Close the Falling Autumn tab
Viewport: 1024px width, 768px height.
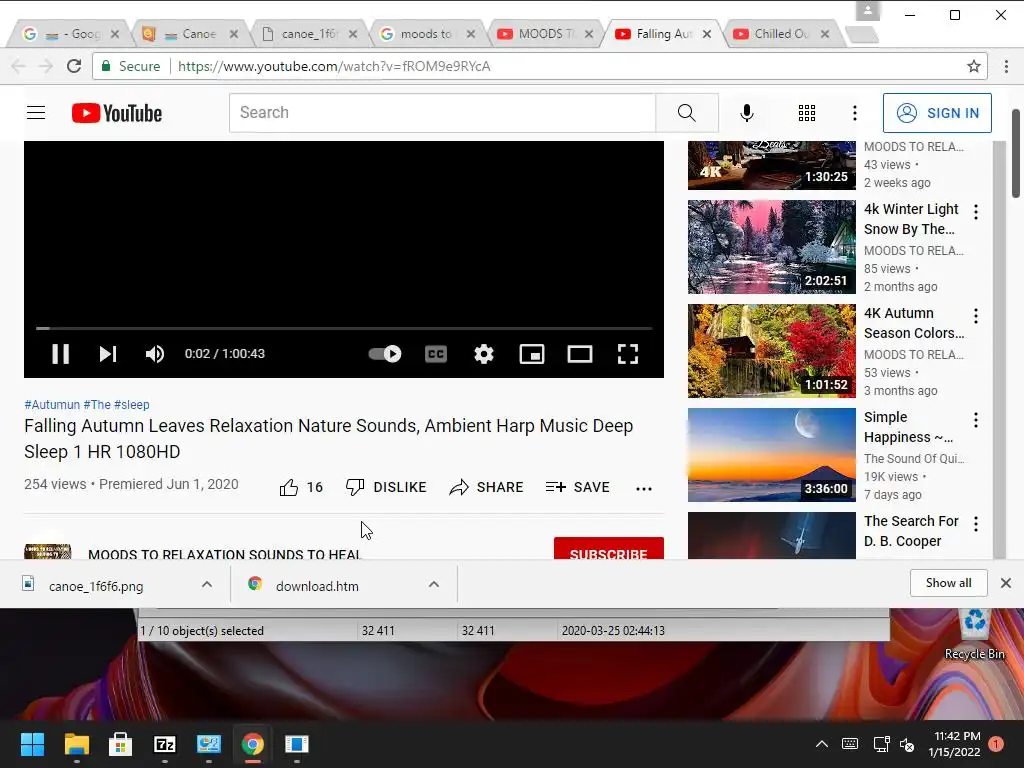[x=707, y=34]
